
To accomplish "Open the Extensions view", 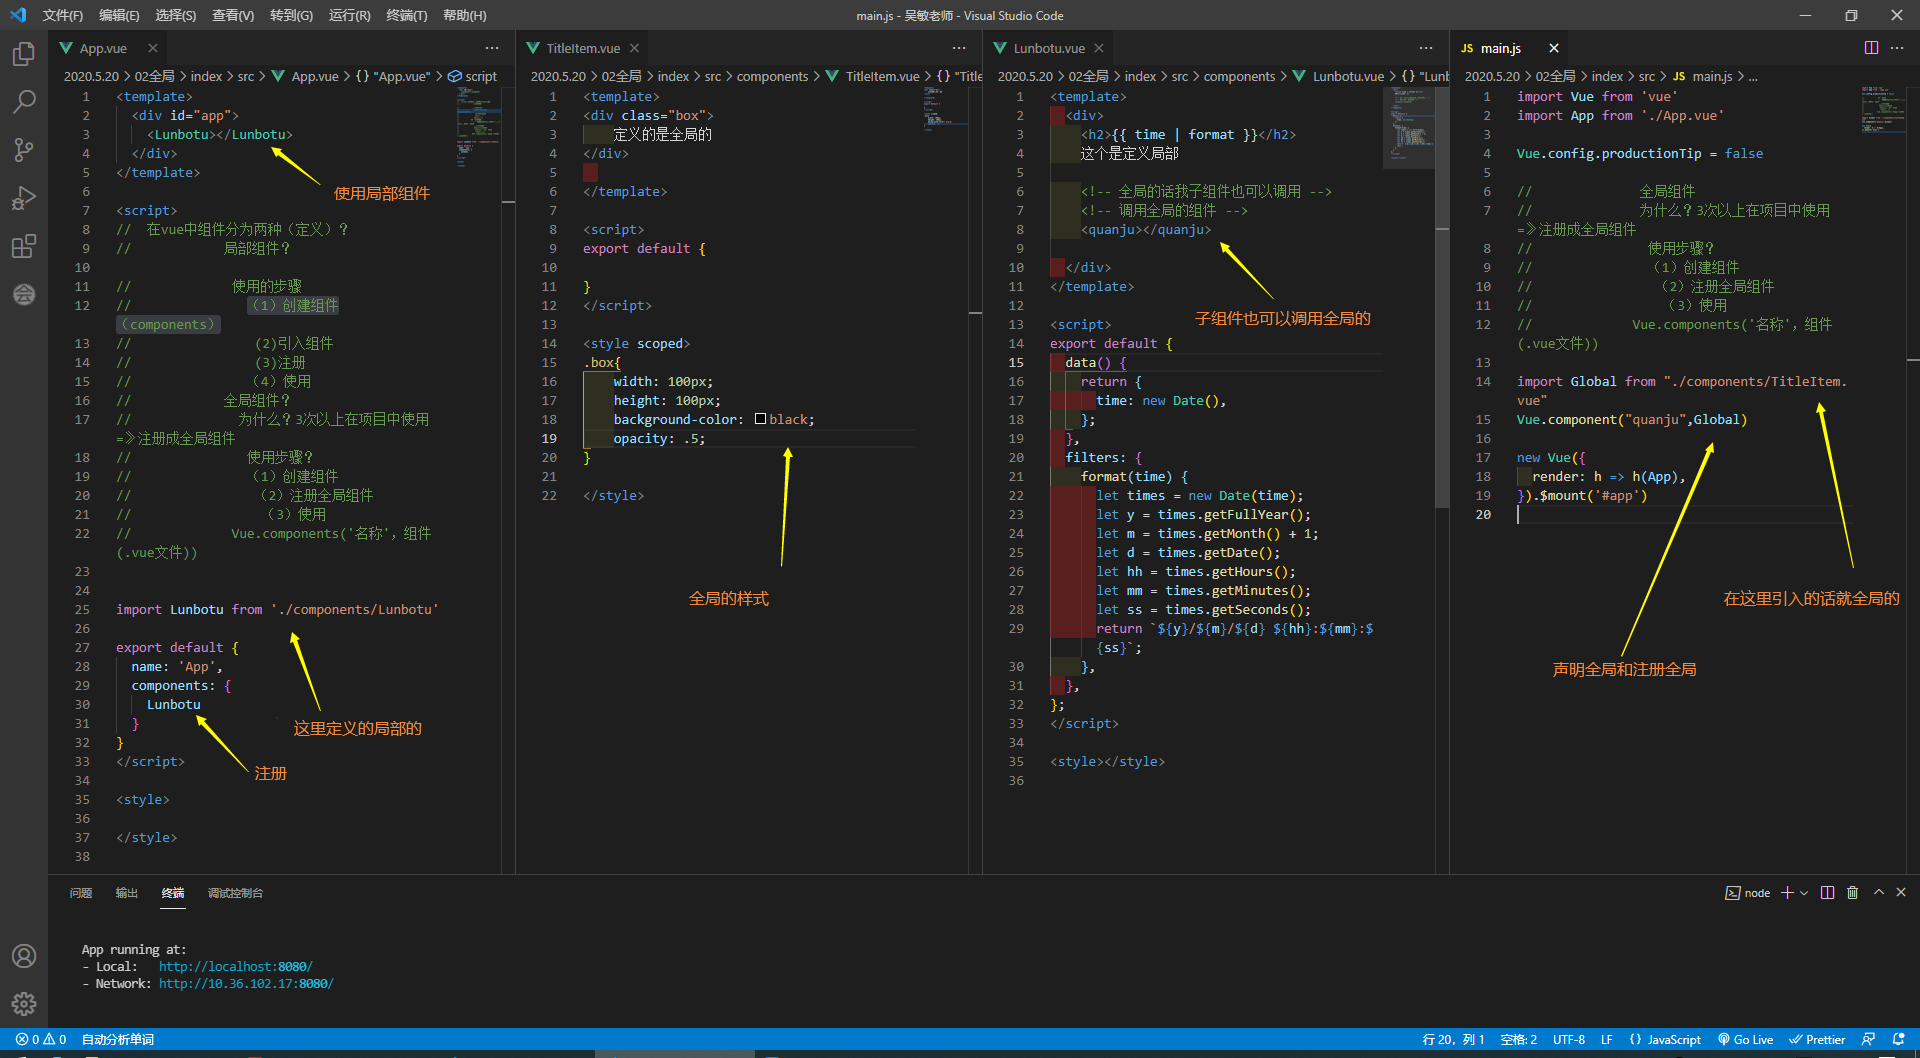I will coord(24,246).
